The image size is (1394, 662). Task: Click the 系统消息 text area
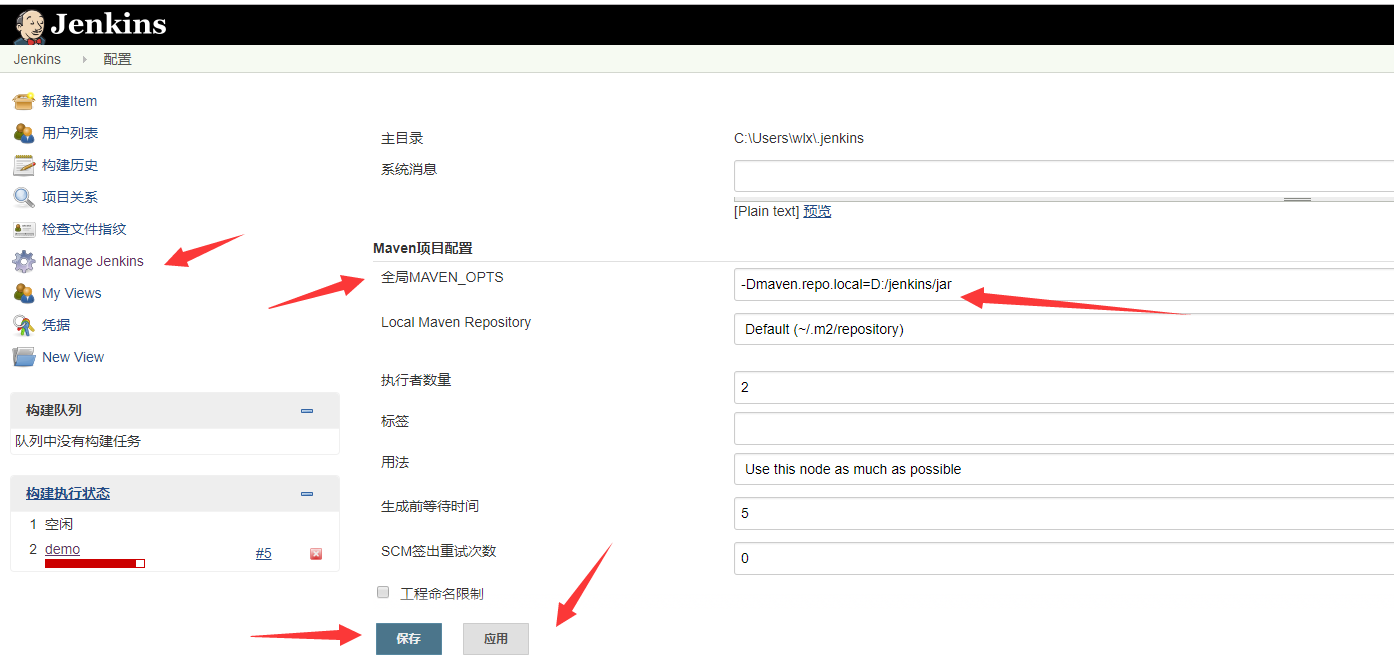(1064, 177)
